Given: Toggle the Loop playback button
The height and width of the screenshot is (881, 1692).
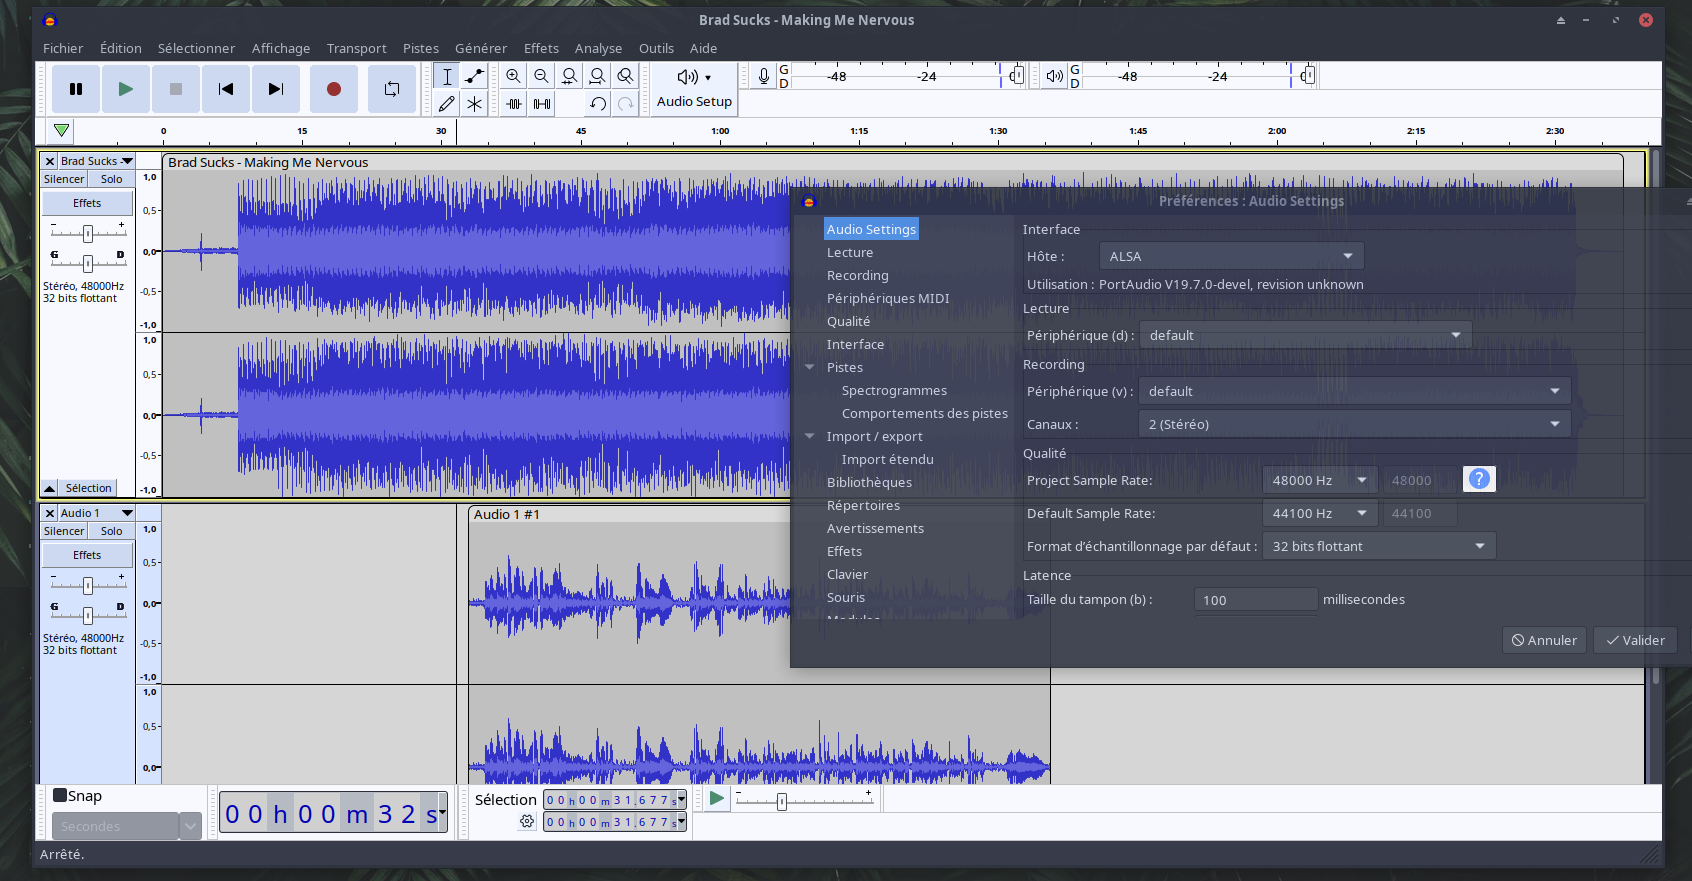Looking at the screenshot, I should click(x=391, y=89).
